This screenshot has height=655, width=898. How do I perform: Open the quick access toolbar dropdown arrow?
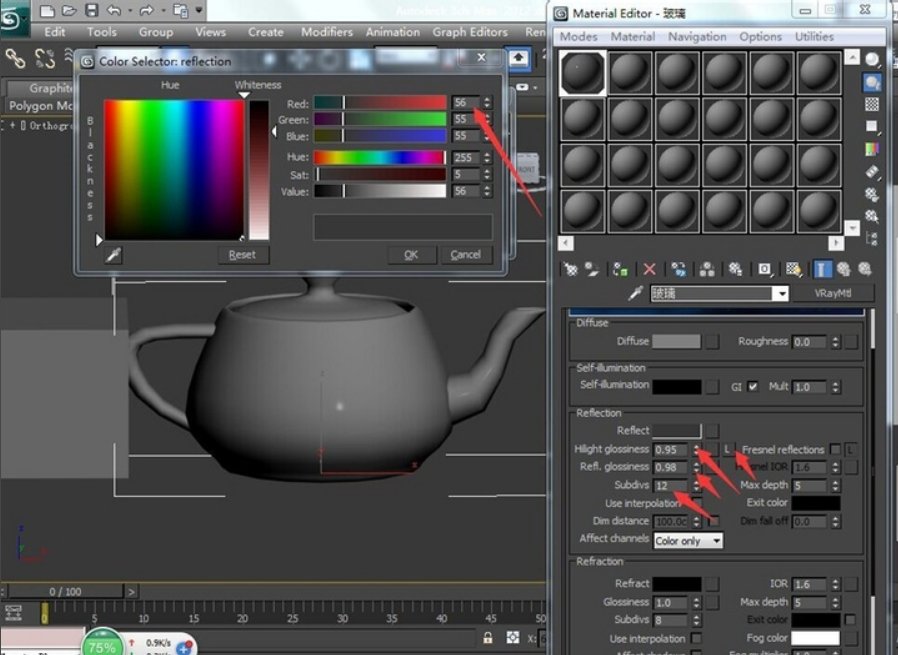(199, 10)
